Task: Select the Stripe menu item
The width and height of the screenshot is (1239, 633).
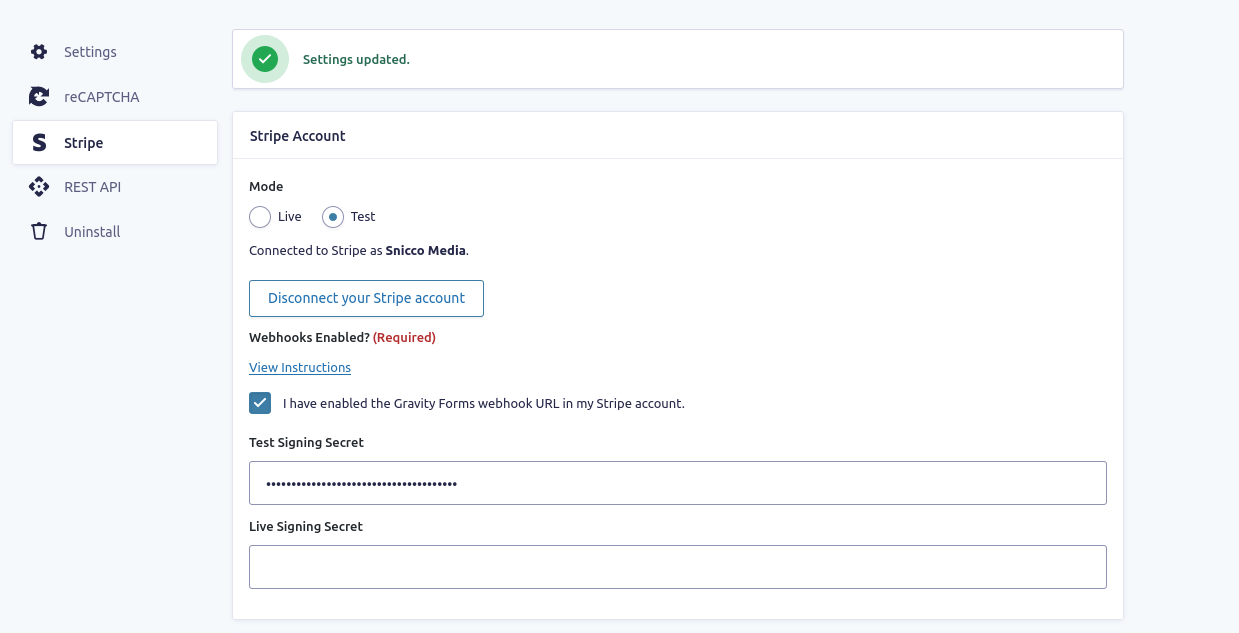Action: tap(115, 143)
